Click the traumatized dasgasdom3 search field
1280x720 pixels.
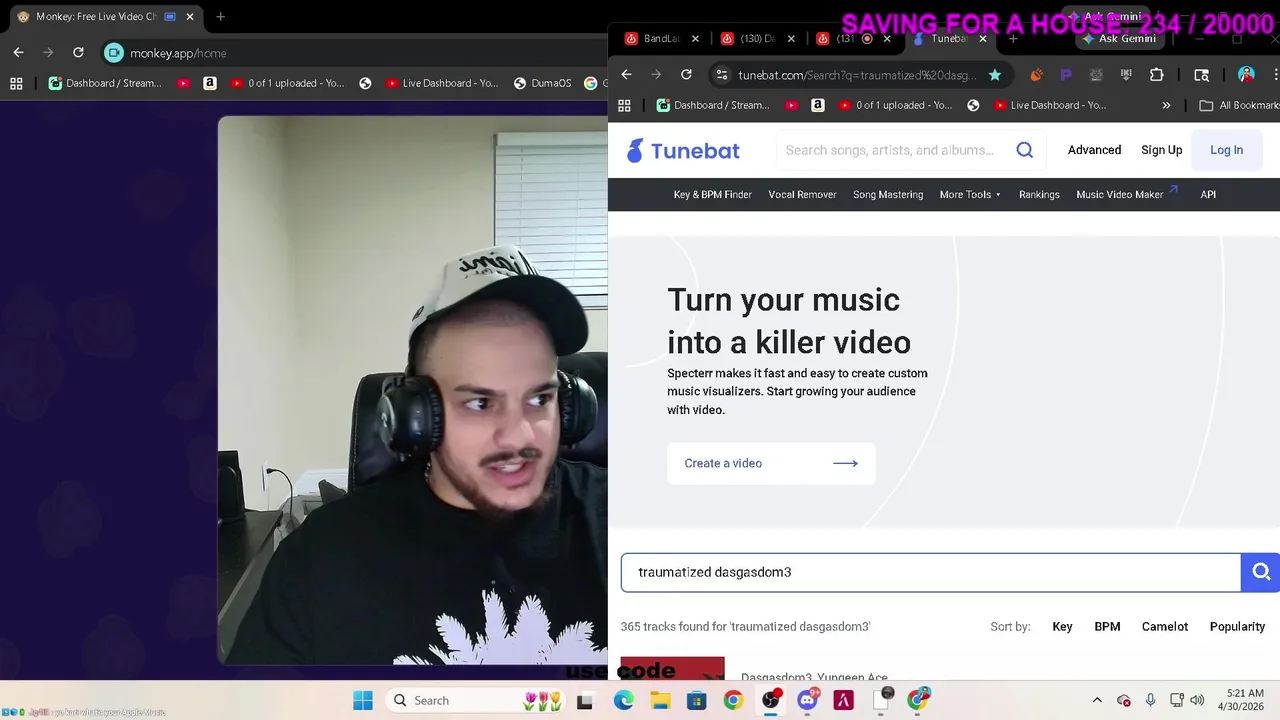point(930,572)
